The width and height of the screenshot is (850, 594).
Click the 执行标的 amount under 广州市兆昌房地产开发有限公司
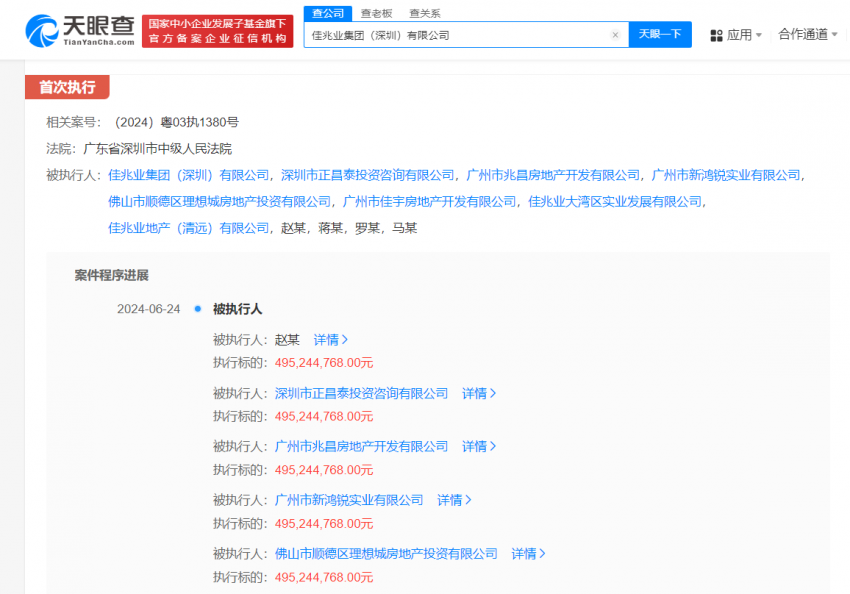click(x=324, y=470)
